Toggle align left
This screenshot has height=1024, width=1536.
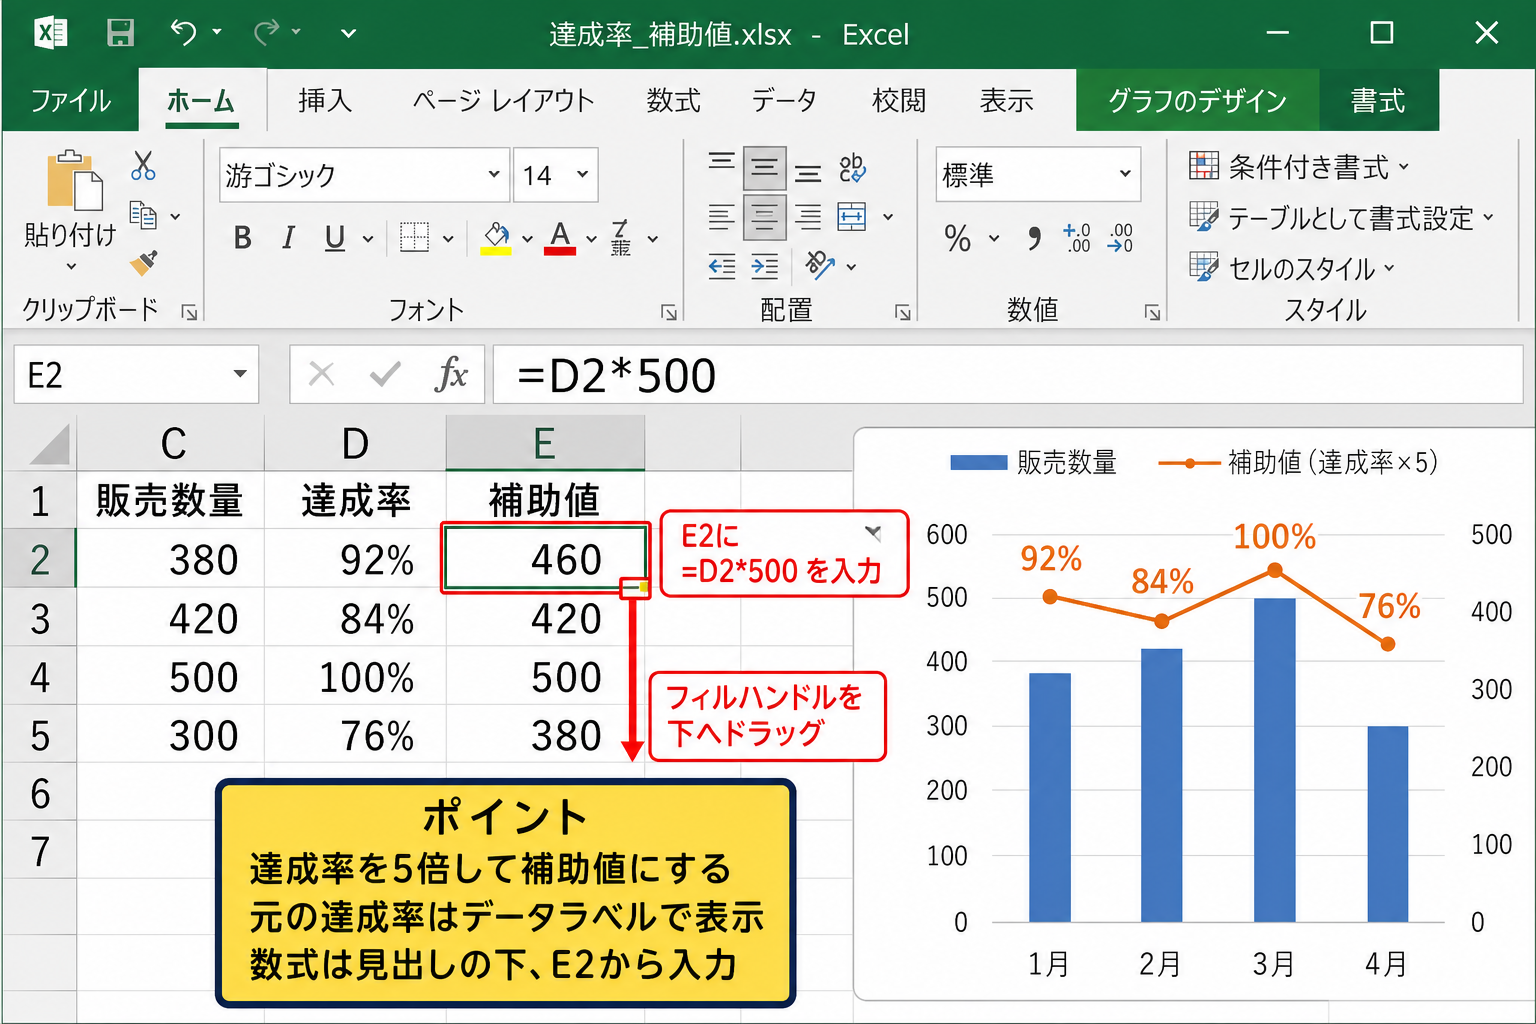[721, 217]
